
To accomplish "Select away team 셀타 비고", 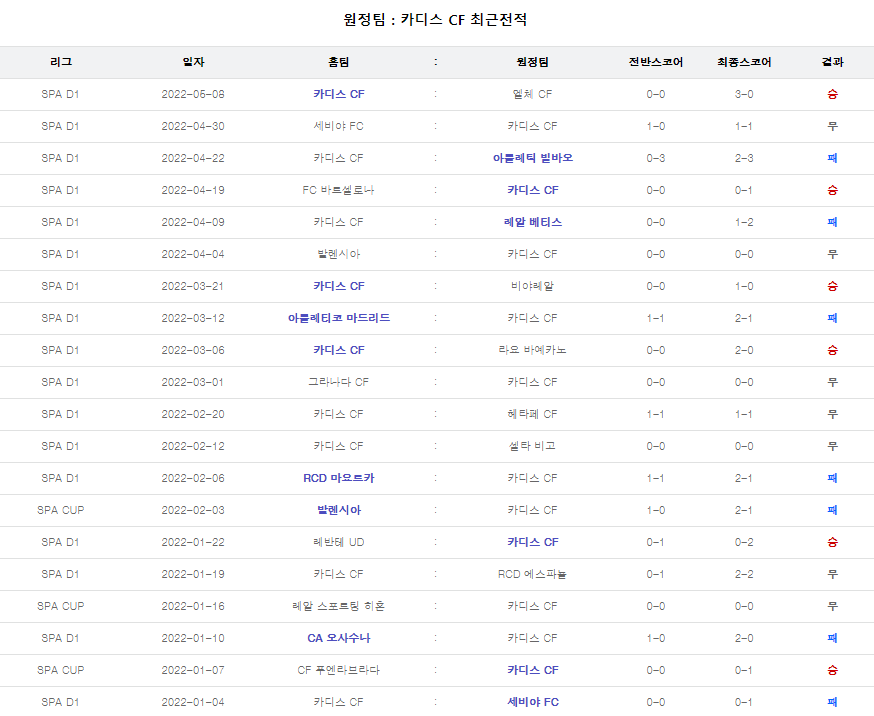I will (x=532, y=446).
